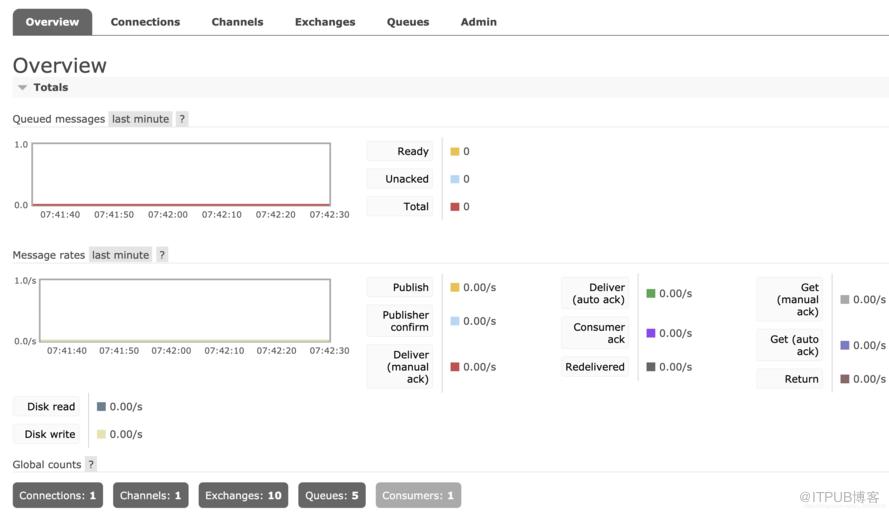889x512 pixels.
Task: Click the Publisher confirm color swatch
Action: (455, 321)
